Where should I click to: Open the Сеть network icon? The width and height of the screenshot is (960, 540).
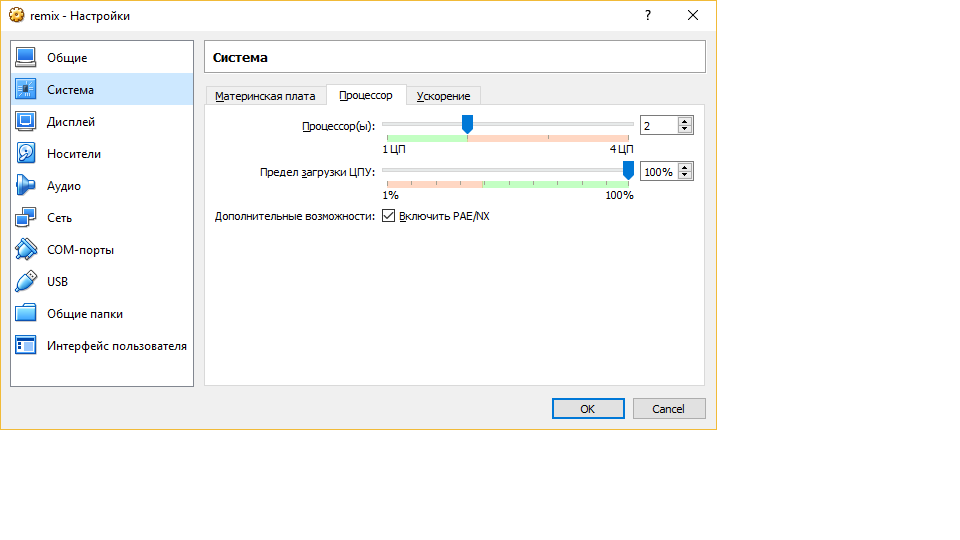[x=26, y=218]
